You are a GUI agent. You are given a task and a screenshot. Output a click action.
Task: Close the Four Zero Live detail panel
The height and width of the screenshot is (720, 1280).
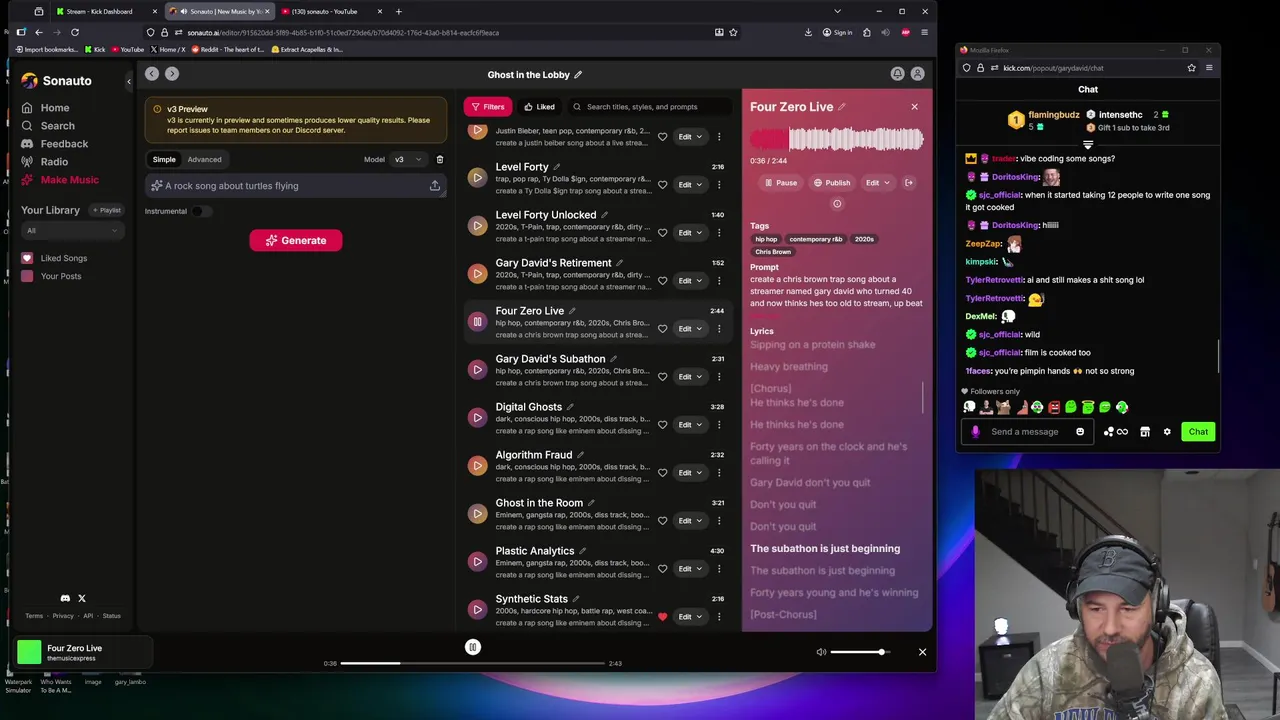[x=914, y=107]
